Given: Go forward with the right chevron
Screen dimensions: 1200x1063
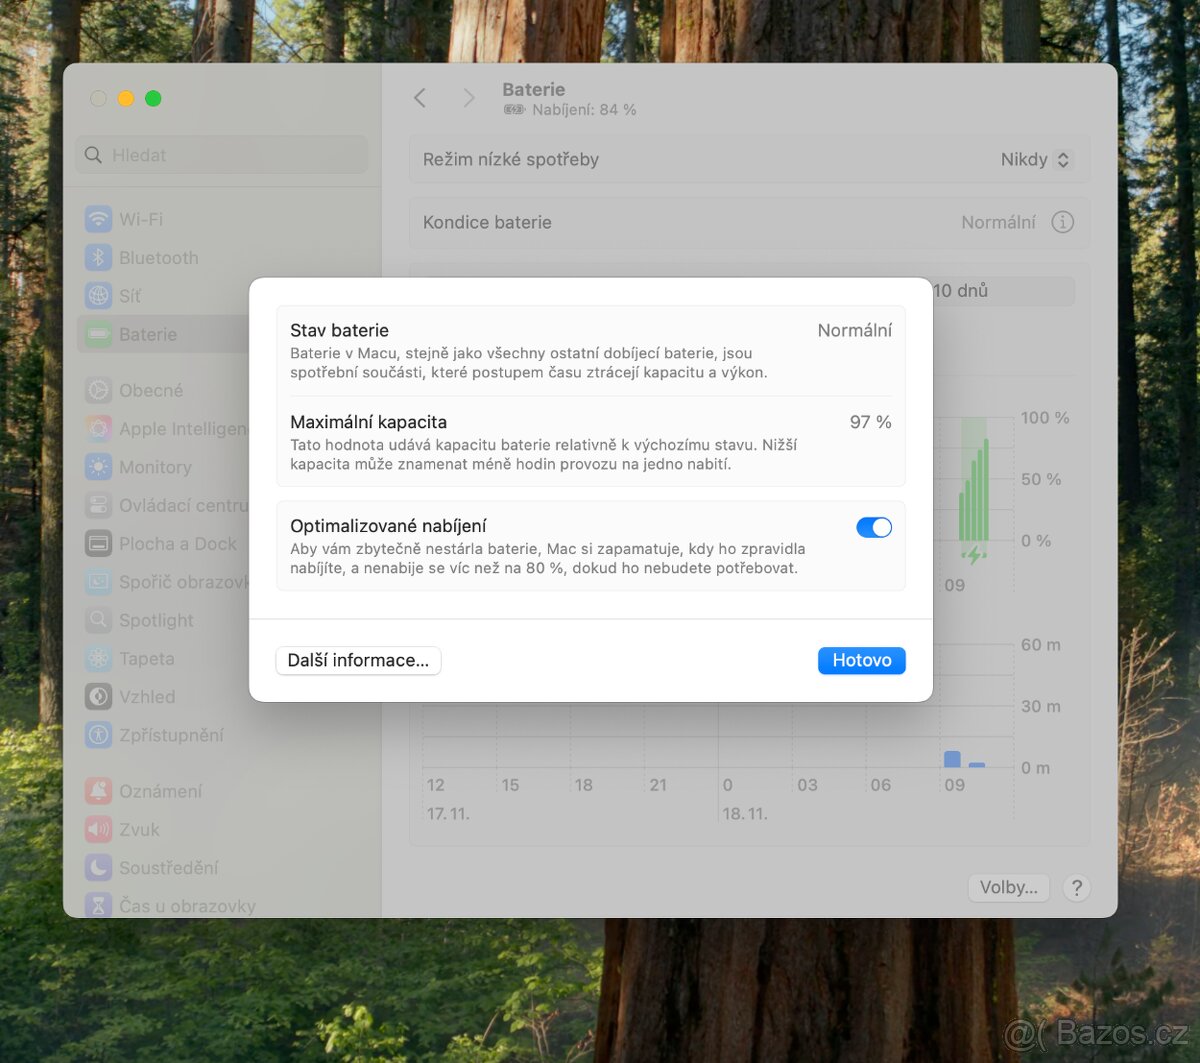Looking at the screenshot, I should [468, 98].
